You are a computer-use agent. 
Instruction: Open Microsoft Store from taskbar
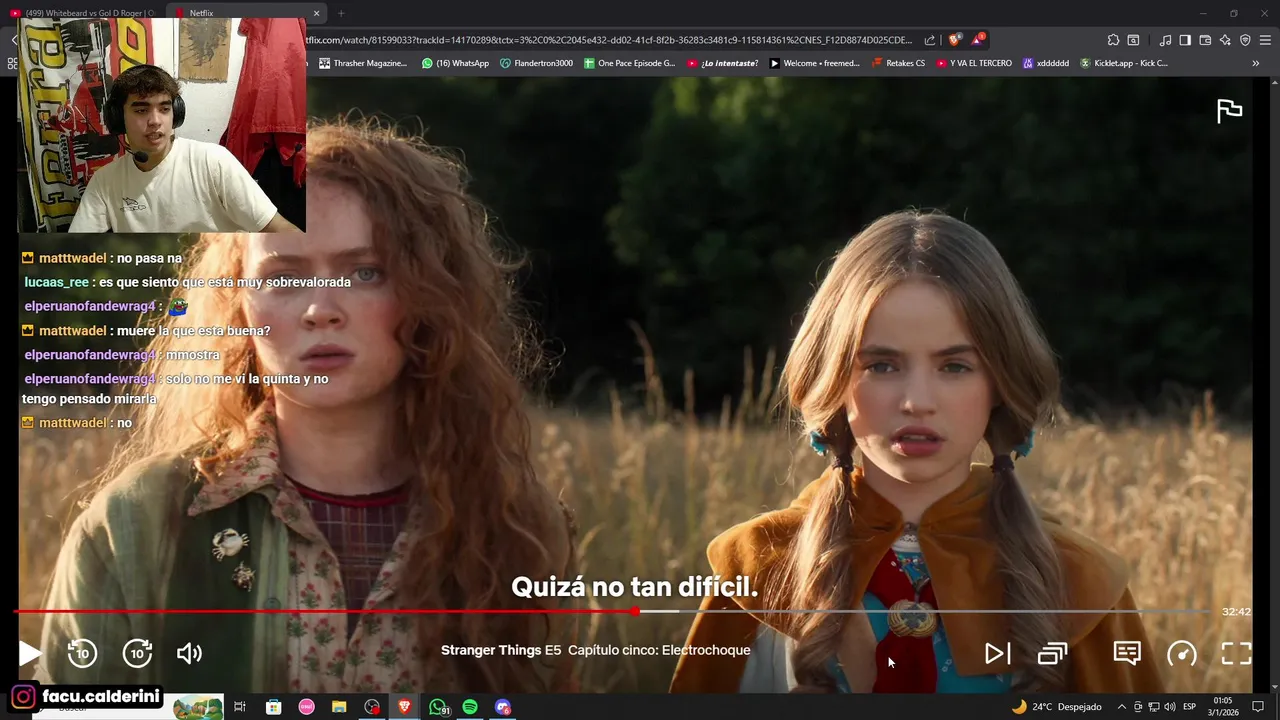[x=273, y=707]
